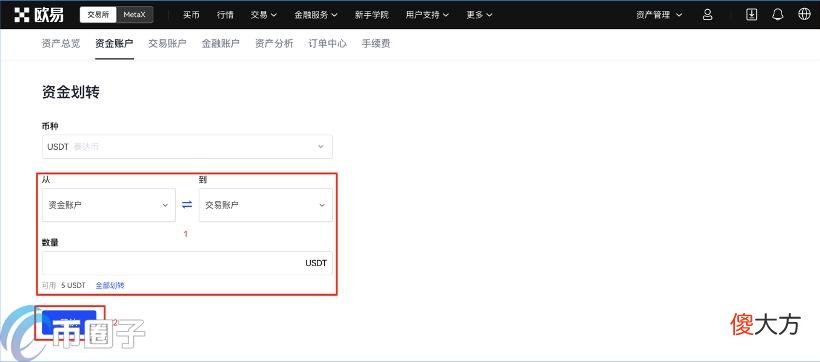
Task: Switch to MetaX mode
Action: tap(134, 15)
